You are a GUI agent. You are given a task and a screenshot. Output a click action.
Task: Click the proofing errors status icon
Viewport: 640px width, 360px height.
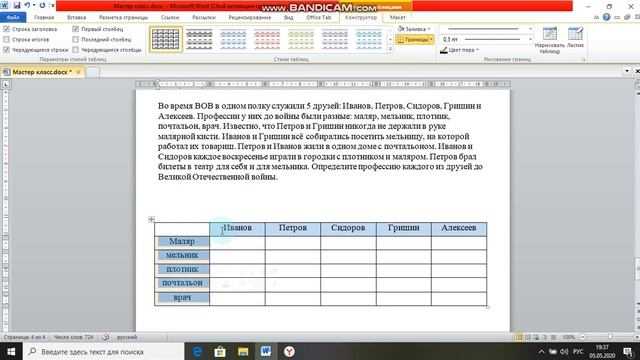coord(106,337)
